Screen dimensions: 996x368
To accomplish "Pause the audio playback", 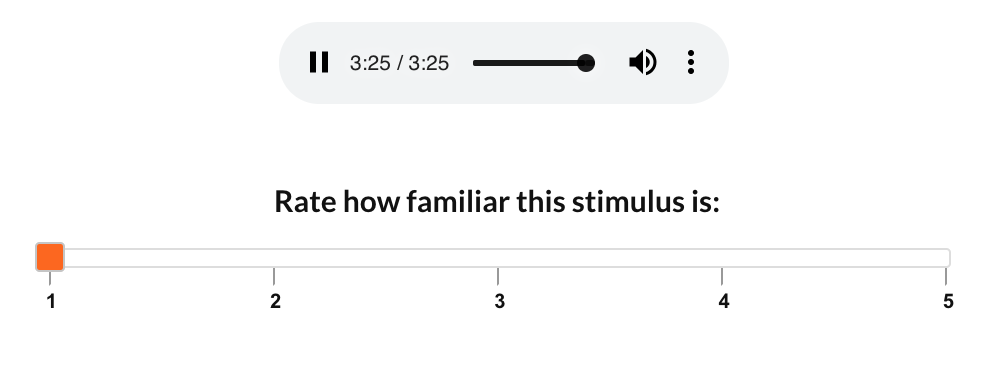I will pos(319,63).
